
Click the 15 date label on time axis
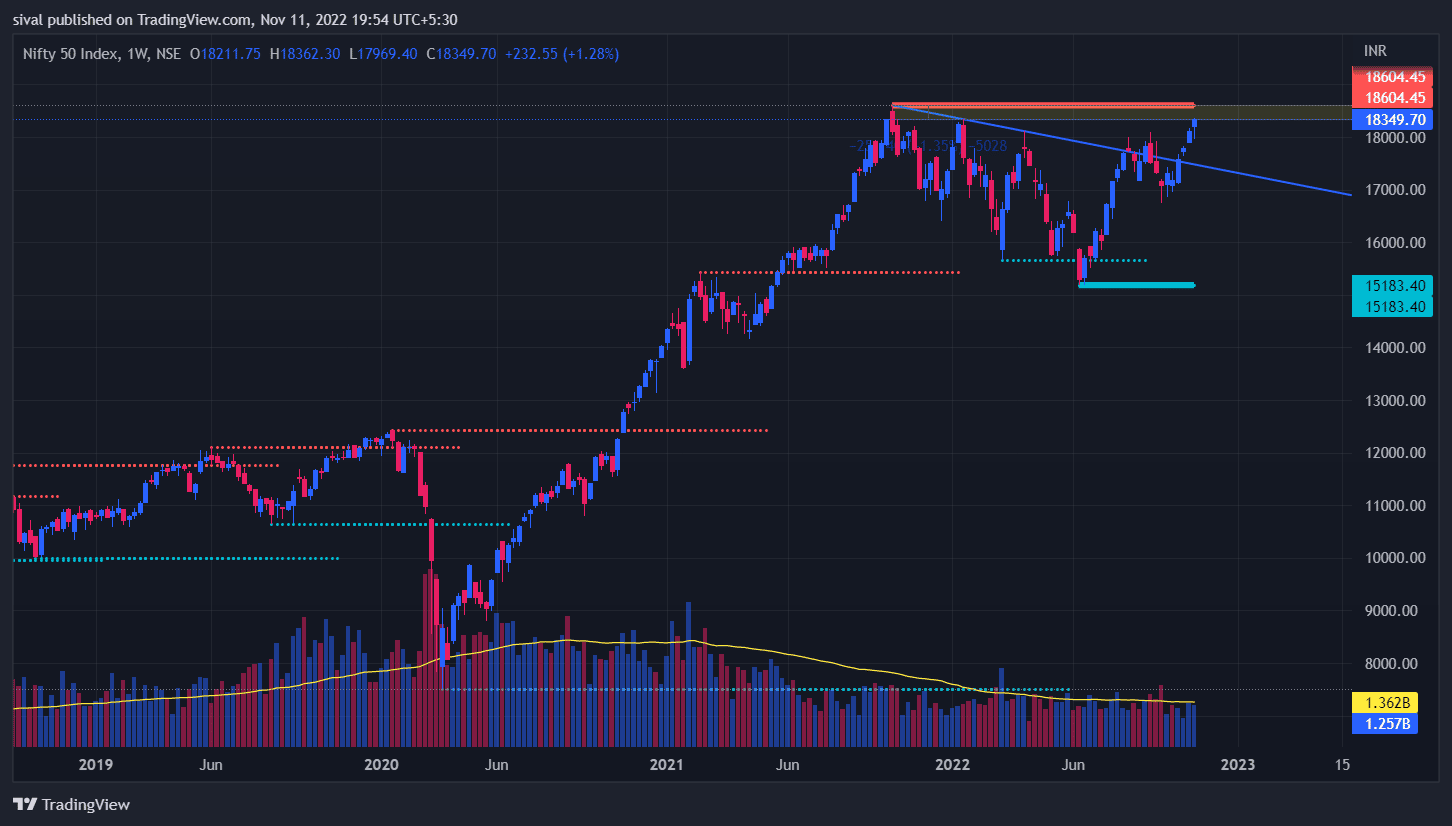pyautogui.click(x=1342, y=766)
